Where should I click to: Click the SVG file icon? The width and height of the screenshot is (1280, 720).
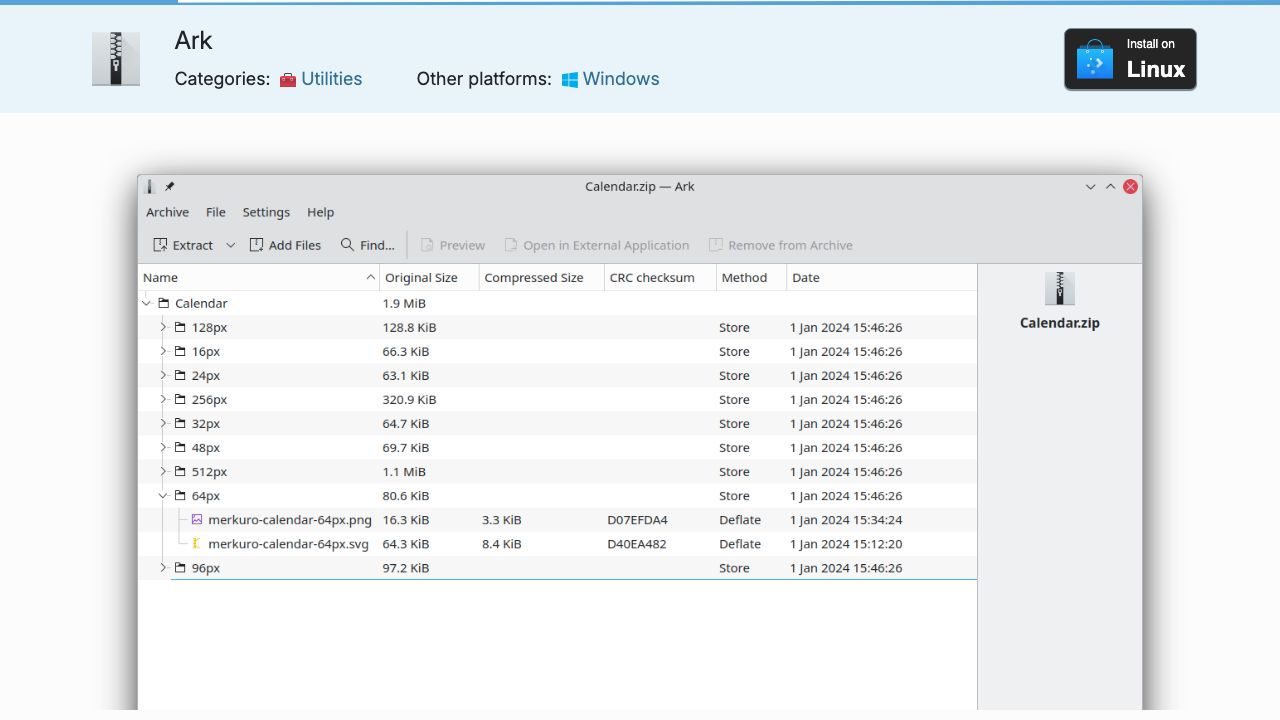197,543
